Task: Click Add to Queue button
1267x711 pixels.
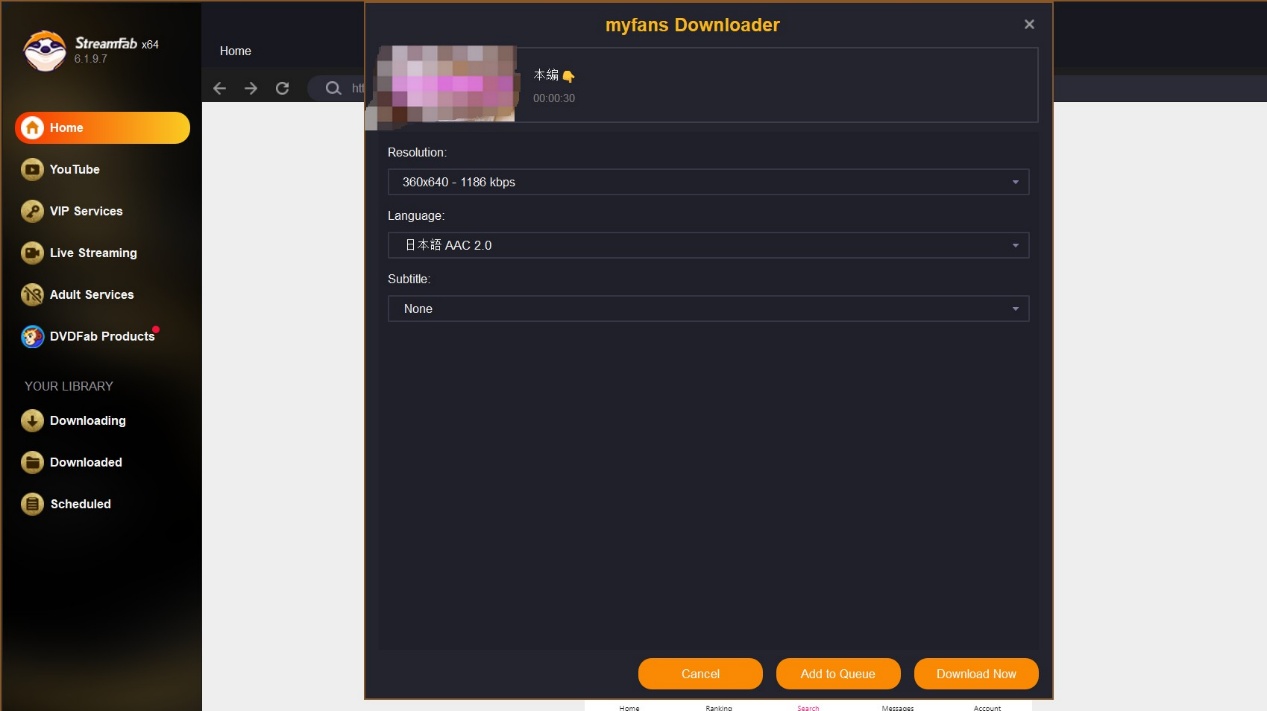Action: coord(838,674)
